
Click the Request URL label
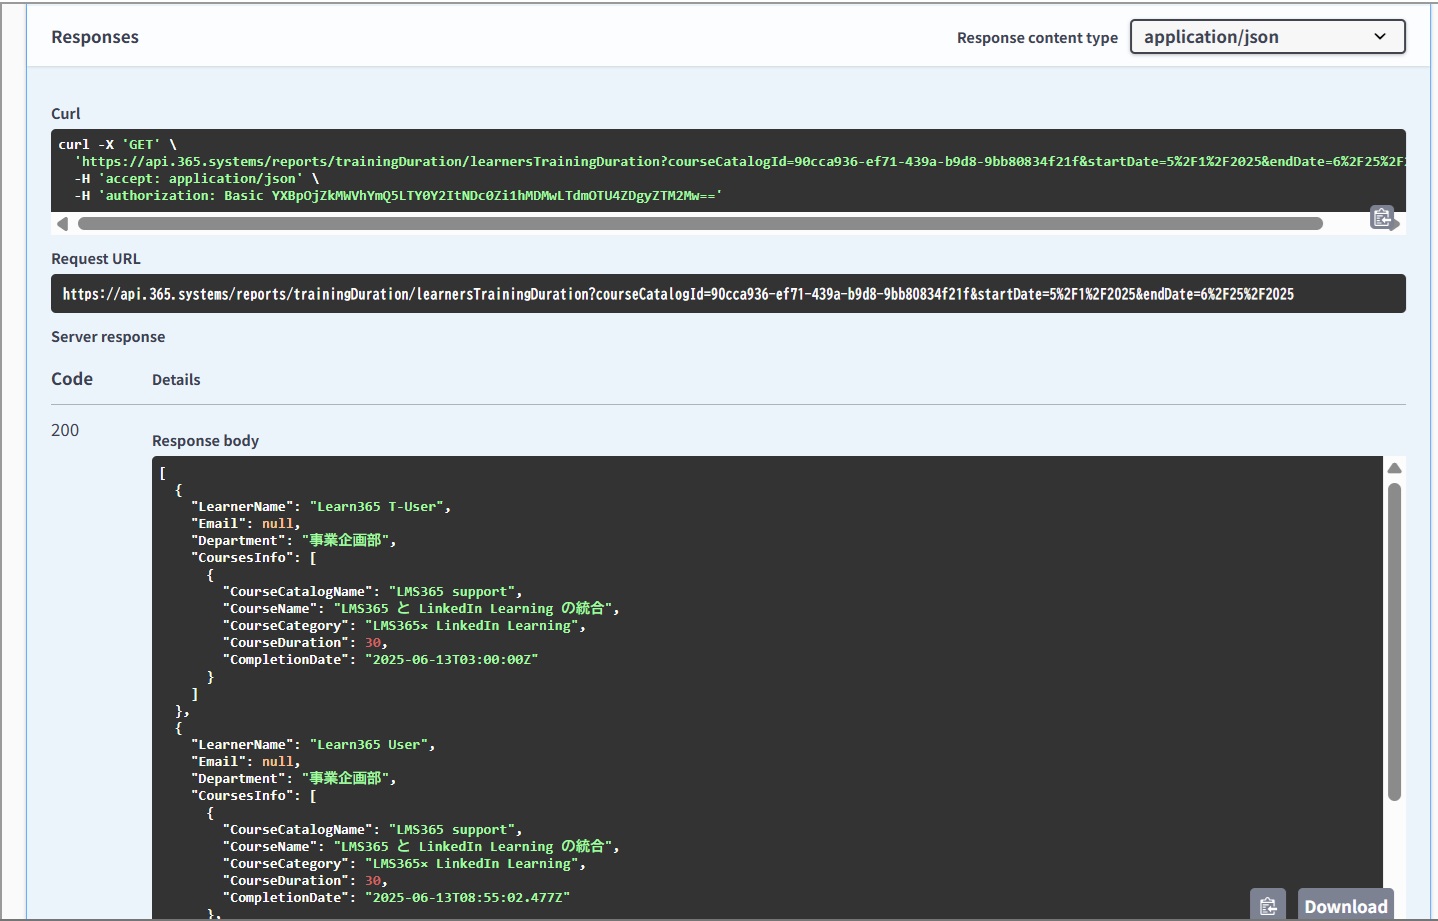(96, 259)
